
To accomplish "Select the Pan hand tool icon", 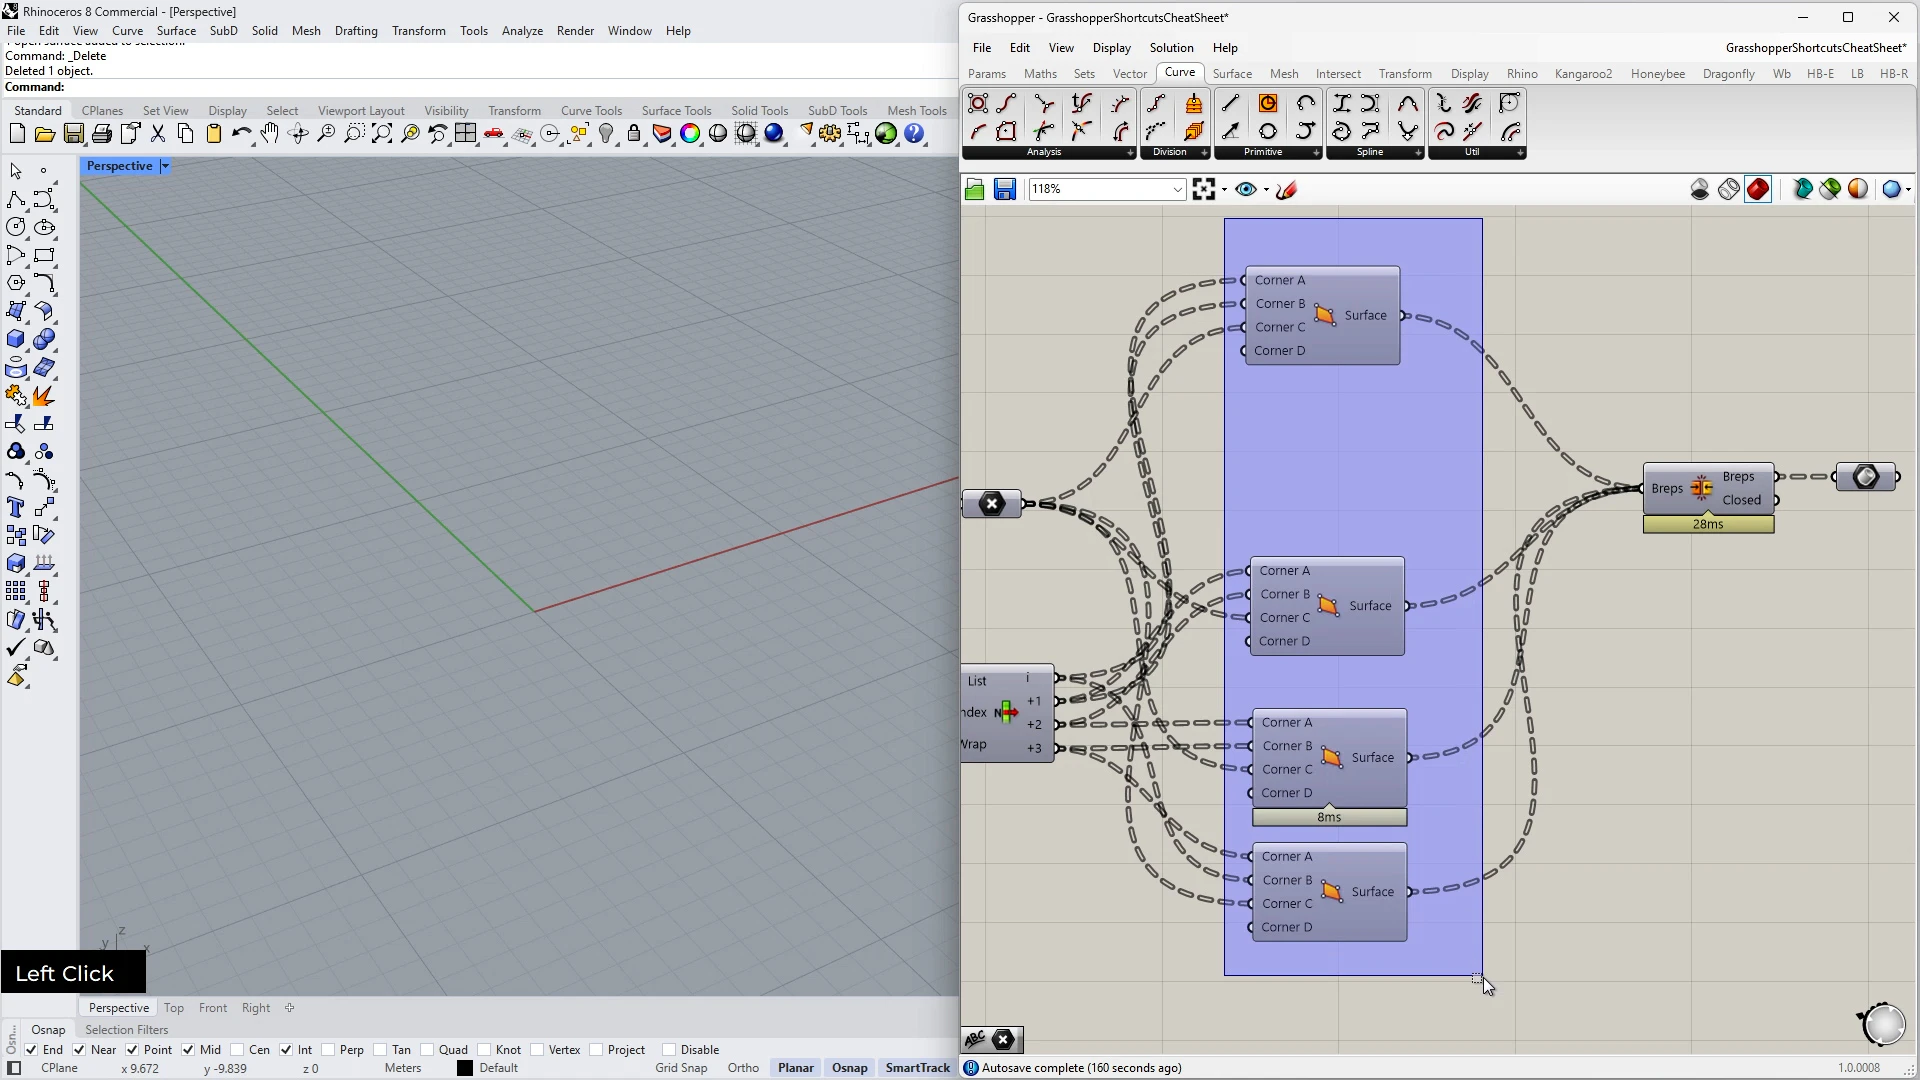I will pos(270,134).
